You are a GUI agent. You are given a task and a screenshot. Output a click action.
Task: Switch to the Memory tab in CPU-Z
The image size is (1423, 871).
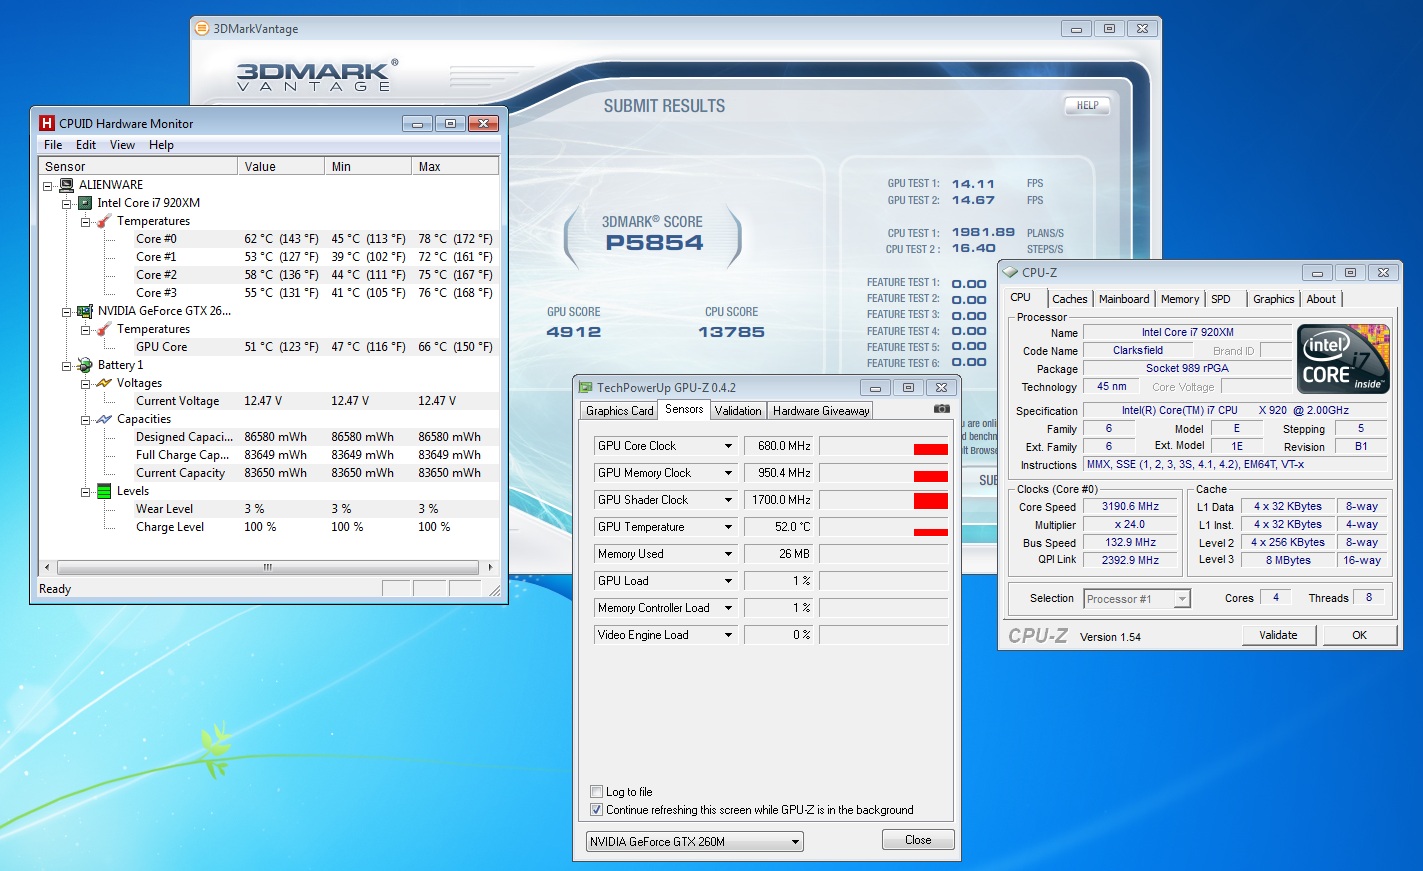[x=1180, y=299]
